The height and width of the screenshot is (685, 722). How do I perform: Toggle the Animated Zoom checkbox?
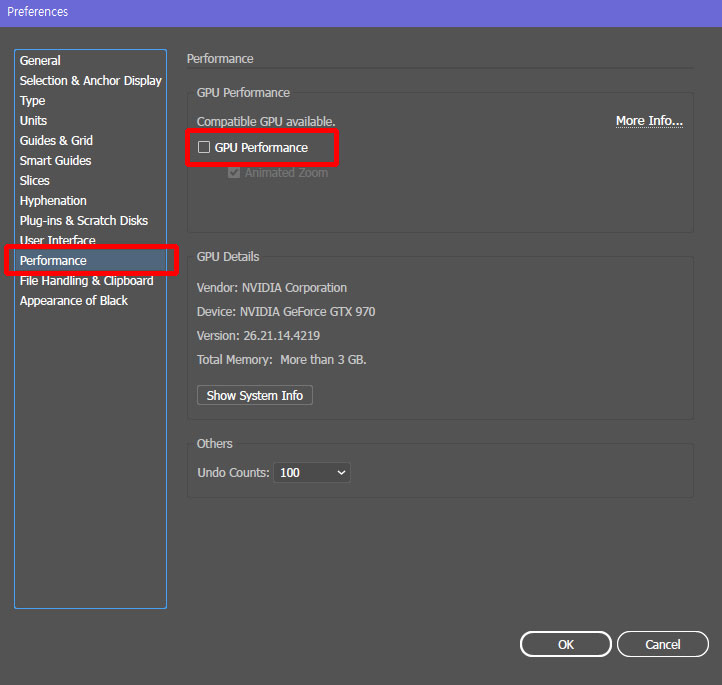point(234,173)
